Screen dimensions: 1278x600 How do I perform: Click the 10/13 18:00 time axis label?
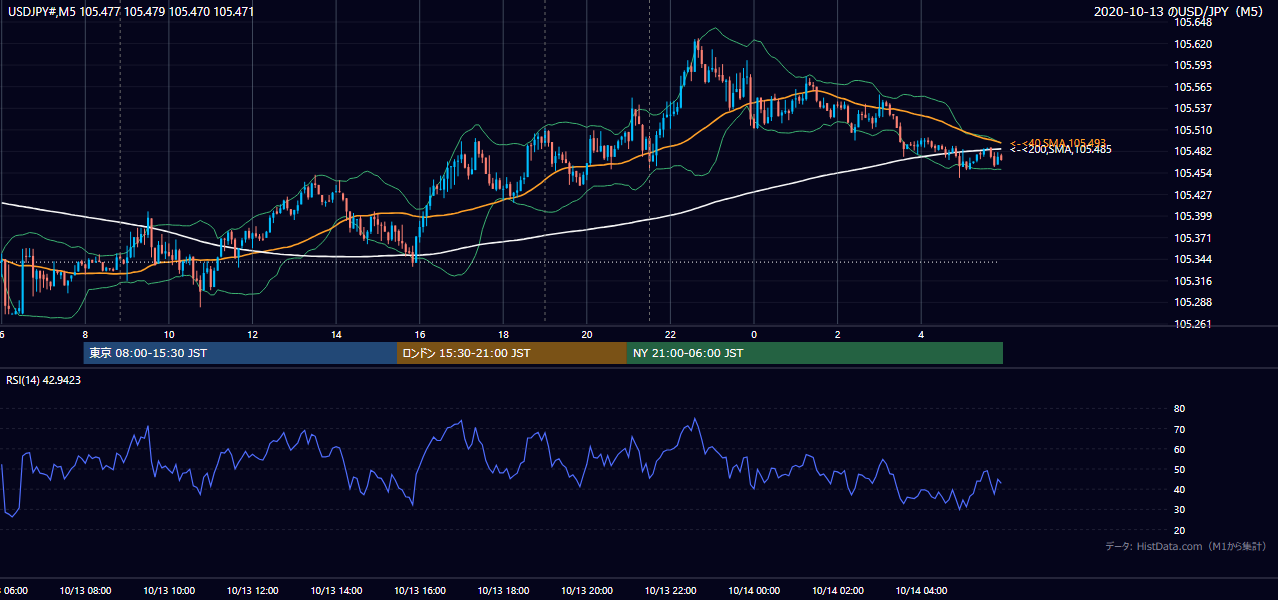pyautogui.click(x=503, y=591)
